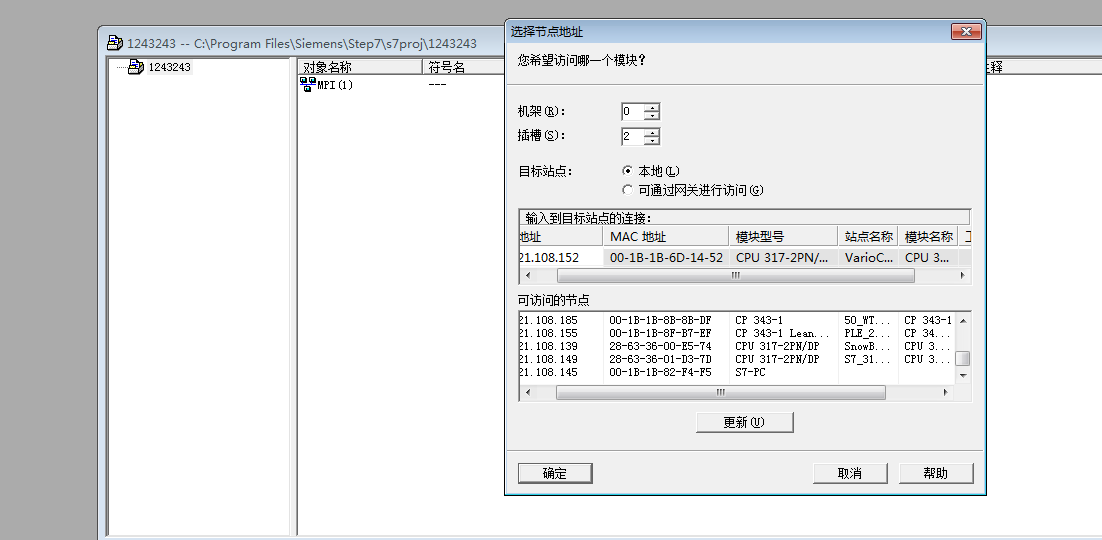Viewport: 1102px width, 540px height.
Task: Click the 50_WT... station name entry
Action: 867,320
